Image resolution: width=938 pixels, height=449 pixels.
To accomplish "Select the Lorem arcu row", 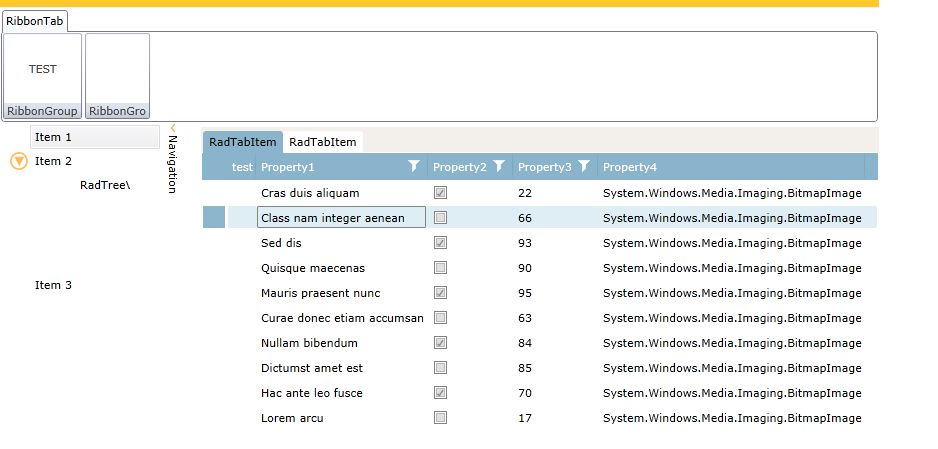I will pos(292,418).
